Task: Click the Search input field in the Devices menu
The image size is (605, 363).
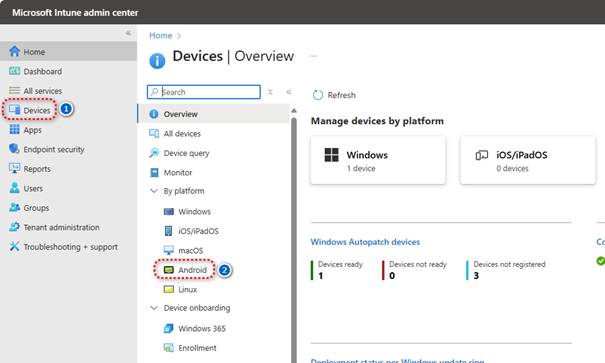Action: click(204, 92)
